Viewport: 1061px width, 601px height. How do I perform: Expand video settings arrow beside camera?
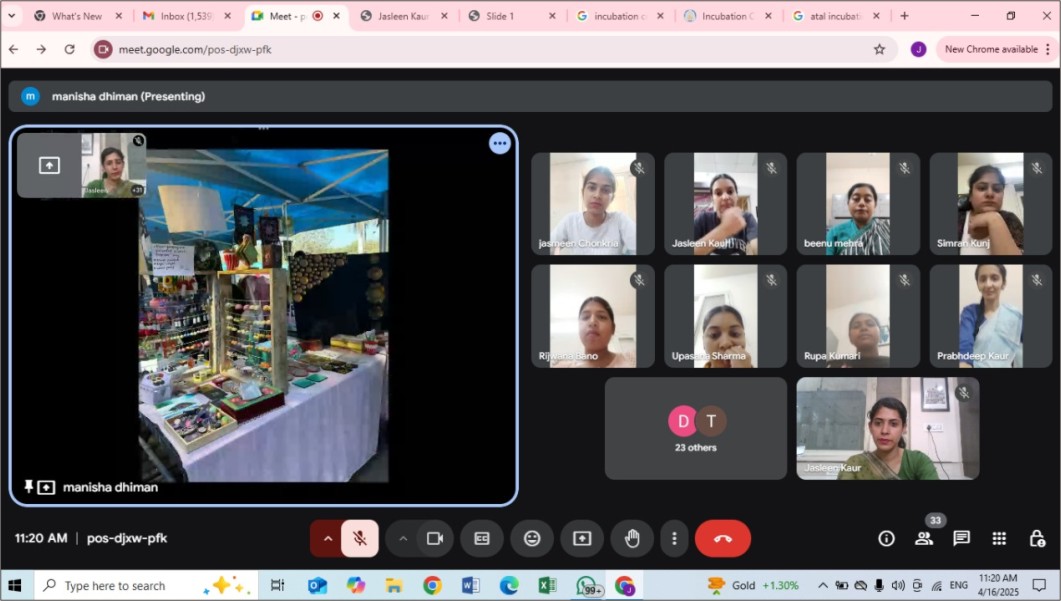pos(403,538)
